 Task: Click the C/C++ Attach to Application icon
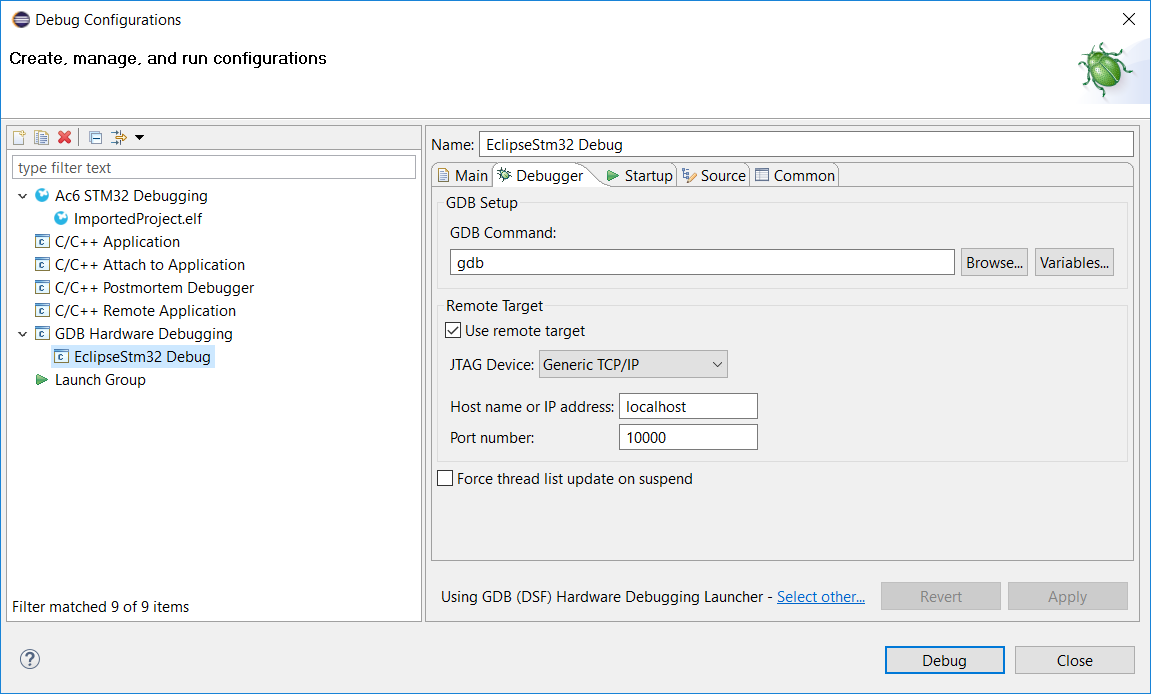pyautogui.click(x=43, y=264)
